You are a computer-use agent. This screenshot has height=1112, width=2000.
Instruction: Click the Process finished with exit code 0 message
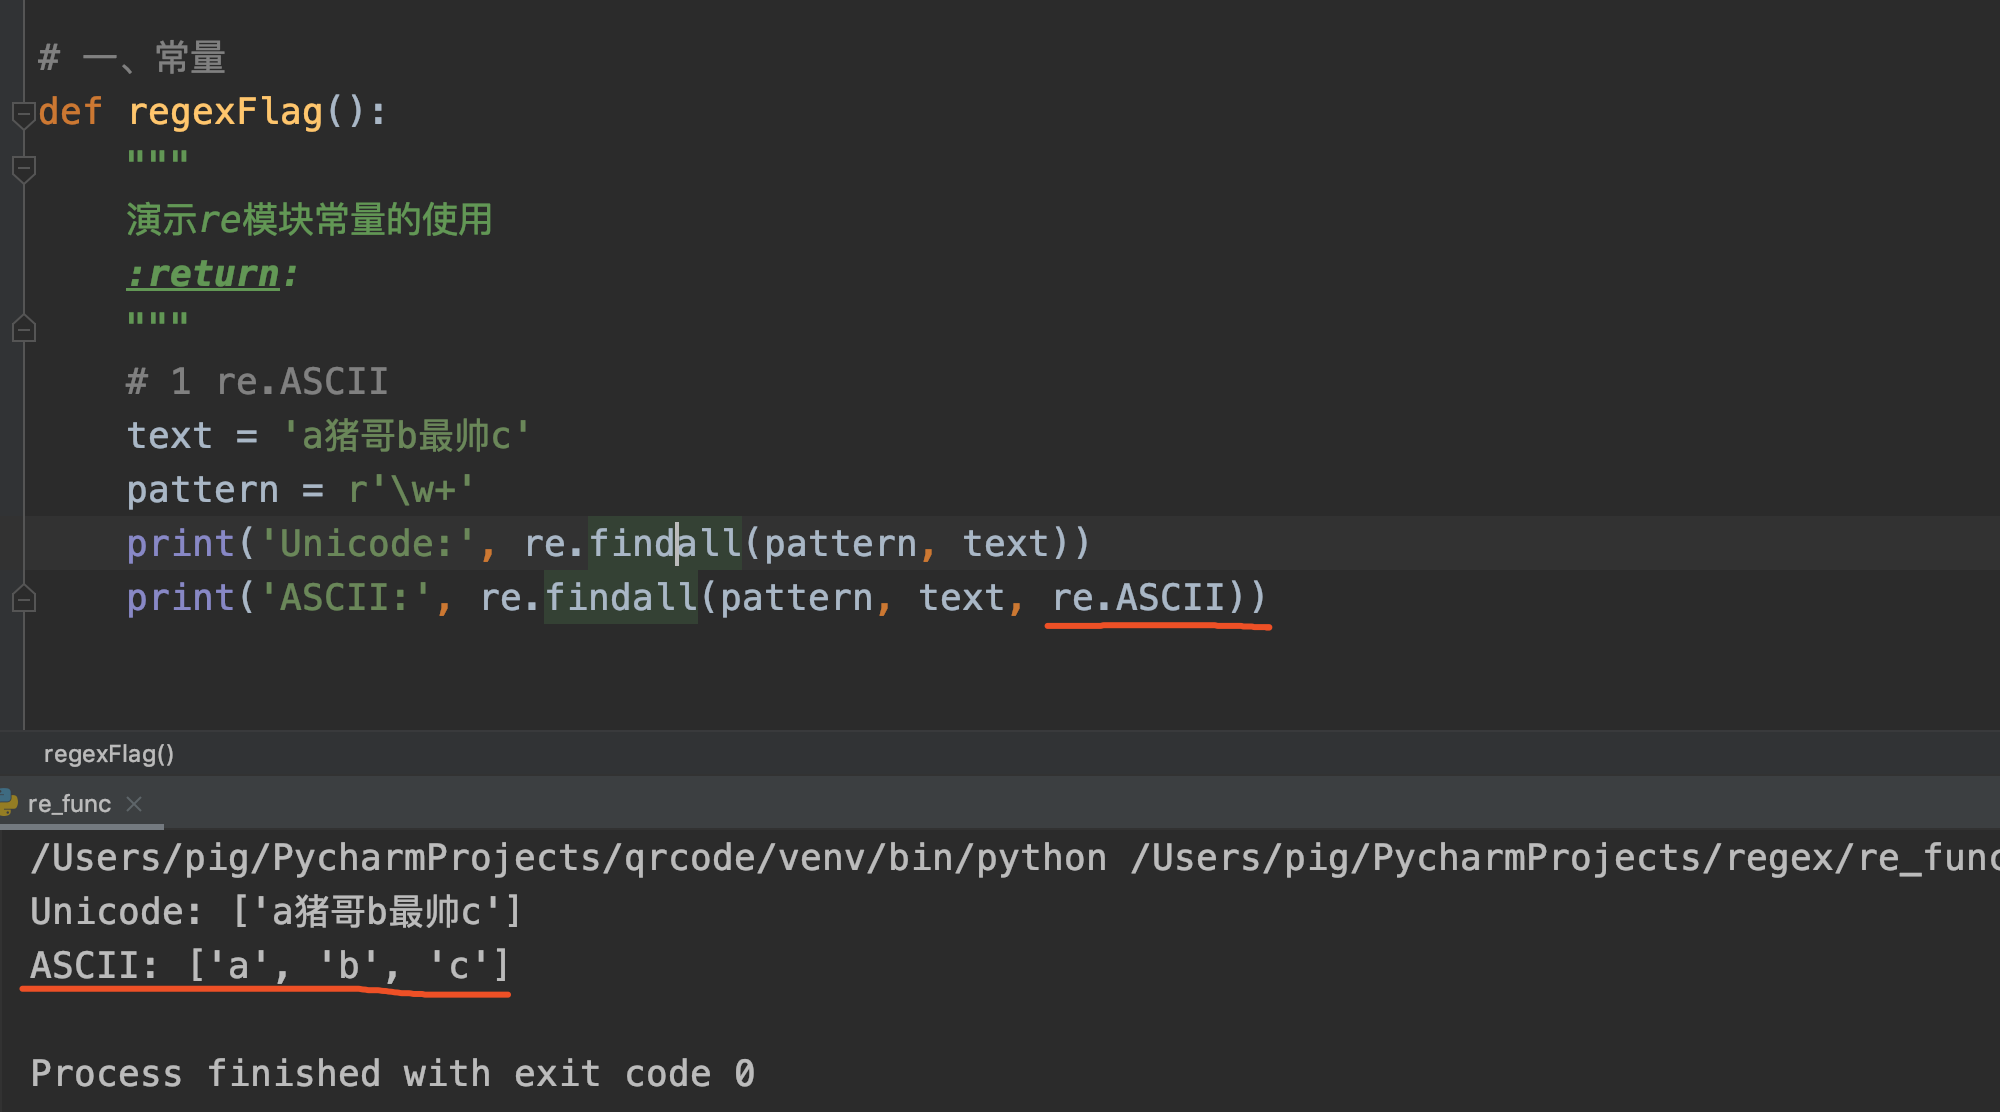390,1072
